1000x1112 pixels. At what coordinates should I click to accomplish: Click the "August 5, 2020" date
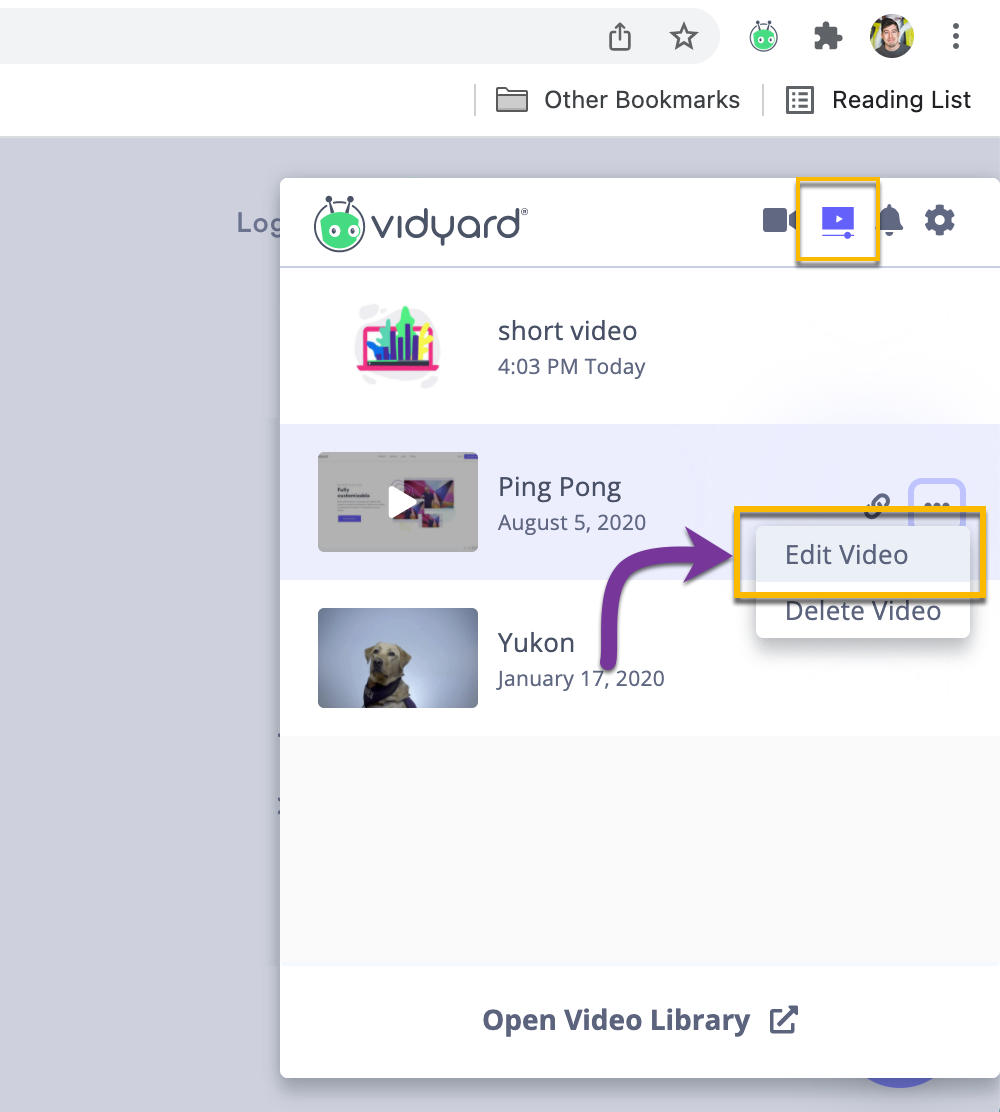[572, 523]
